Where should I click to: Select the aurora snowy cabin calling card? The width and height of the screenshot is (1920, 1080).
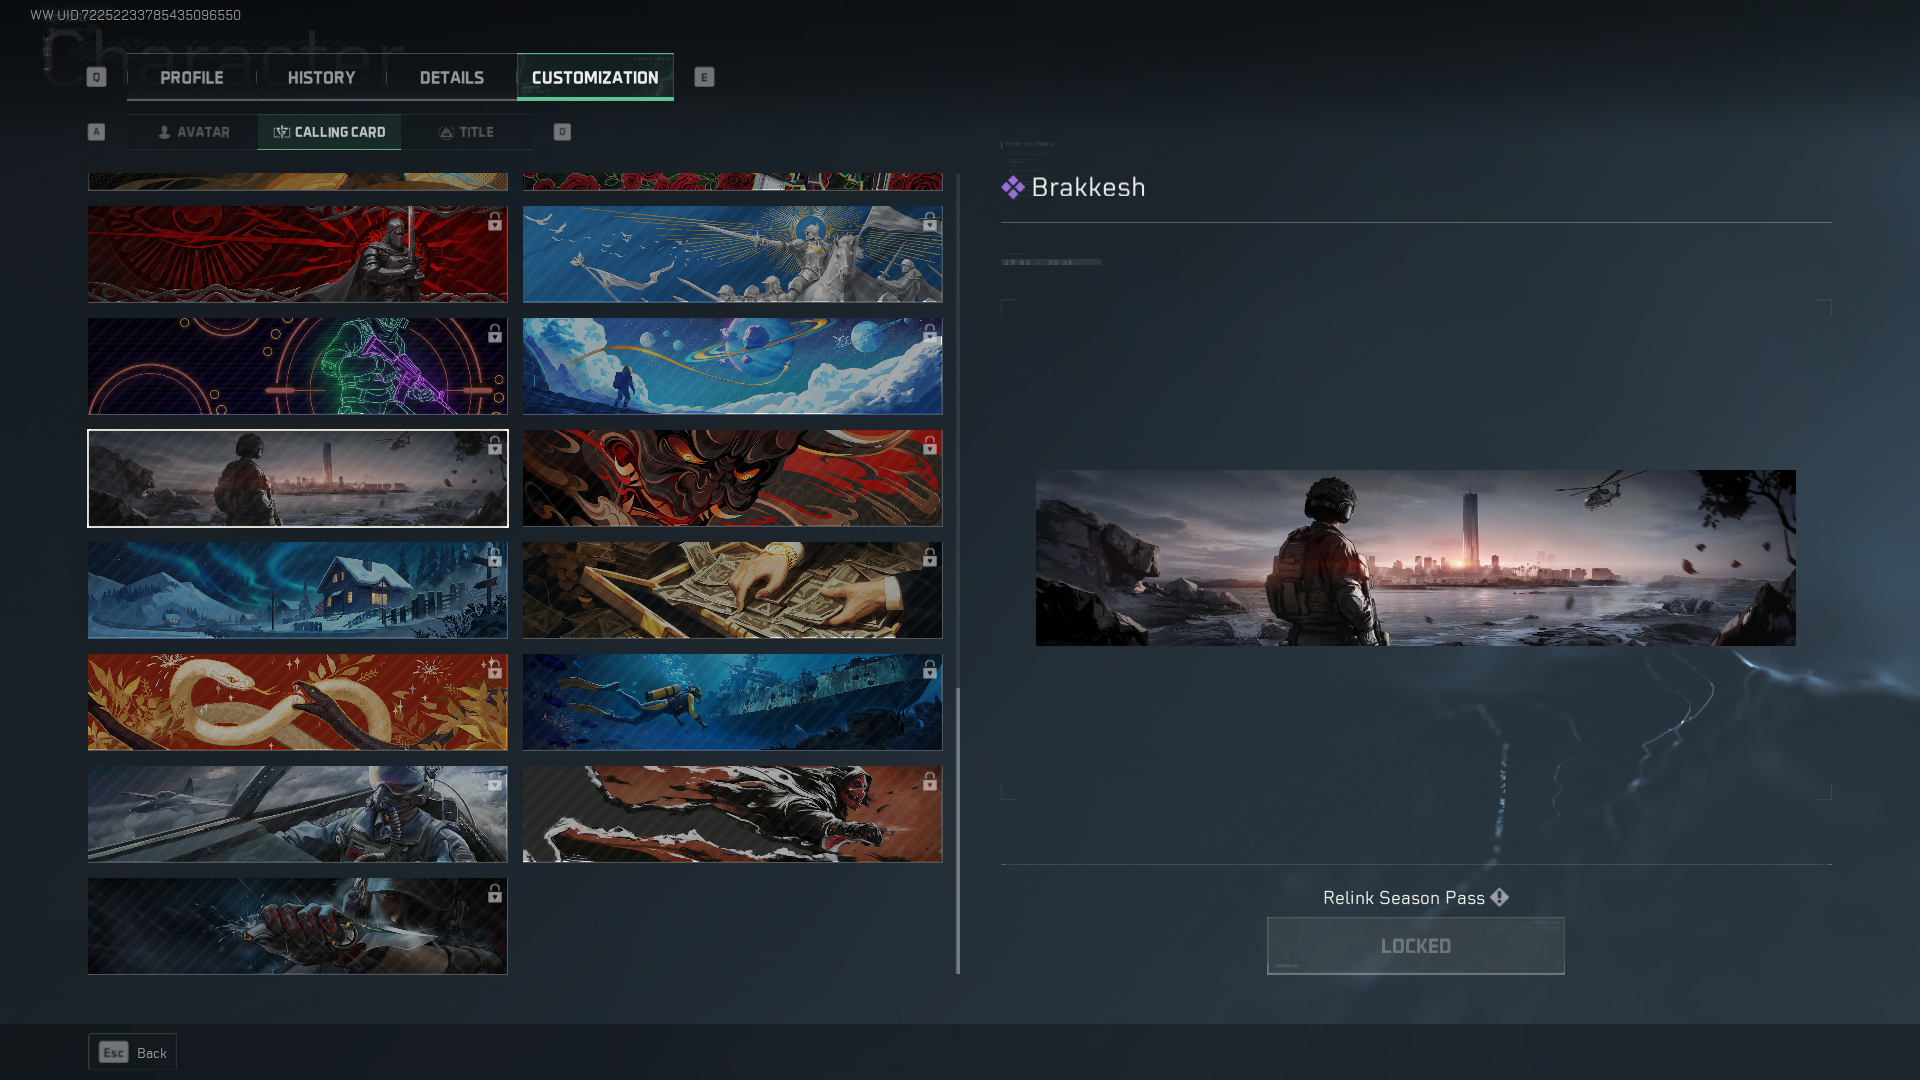point(297,590)
